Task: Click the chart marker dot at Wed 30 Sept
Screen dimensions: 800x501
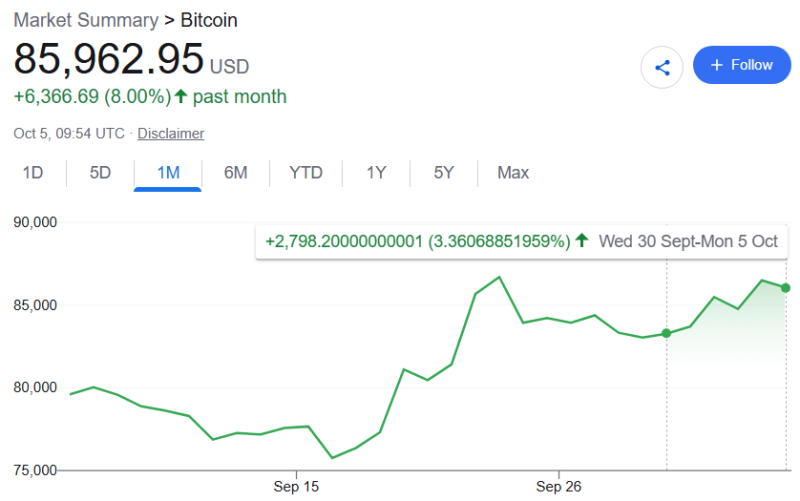Action: [x=666, y=333]
